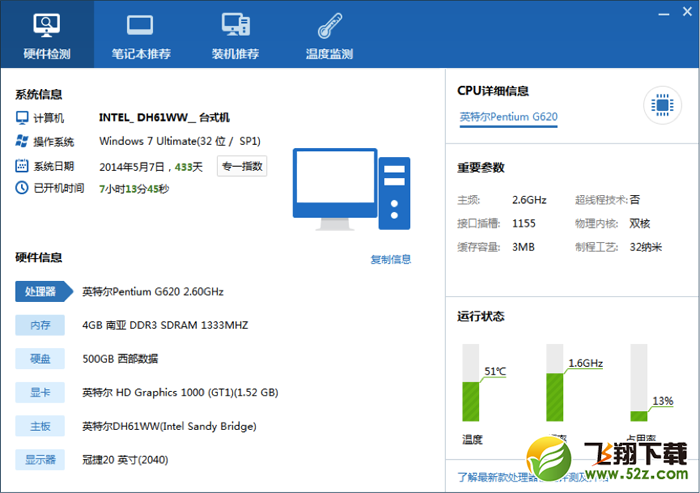Viewport: 700px width, 493px height.
Task: Open the 英特尔Pentium G620 CPU link
Action: [508, 117]
